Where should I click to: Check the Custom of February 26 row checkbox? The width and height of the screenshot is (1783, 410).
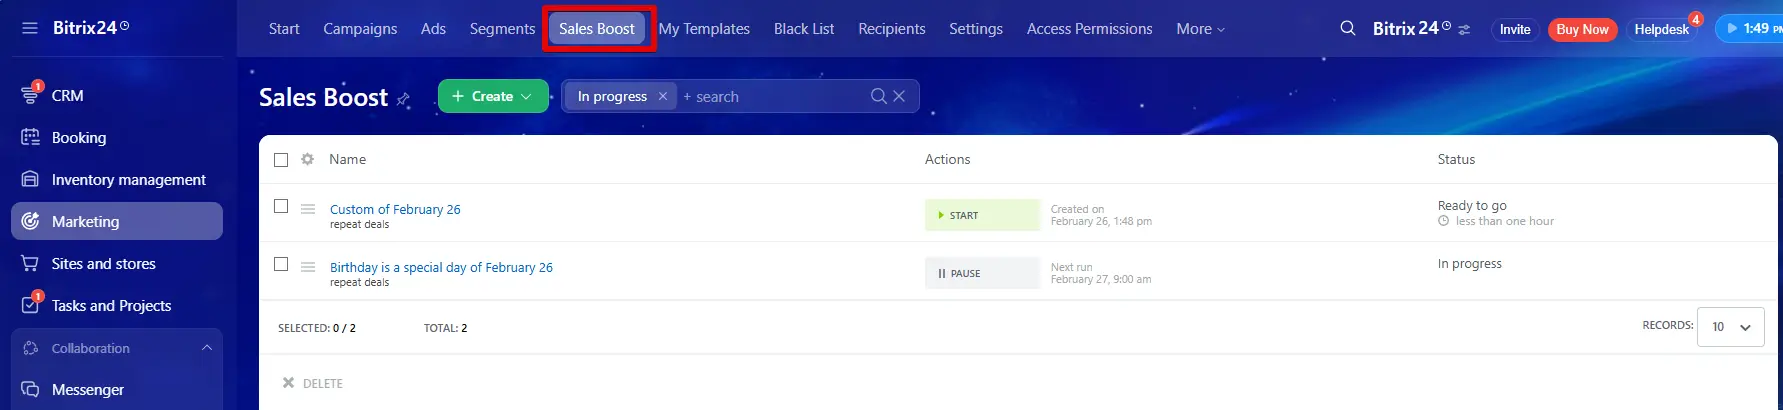[x=281, y=206]
